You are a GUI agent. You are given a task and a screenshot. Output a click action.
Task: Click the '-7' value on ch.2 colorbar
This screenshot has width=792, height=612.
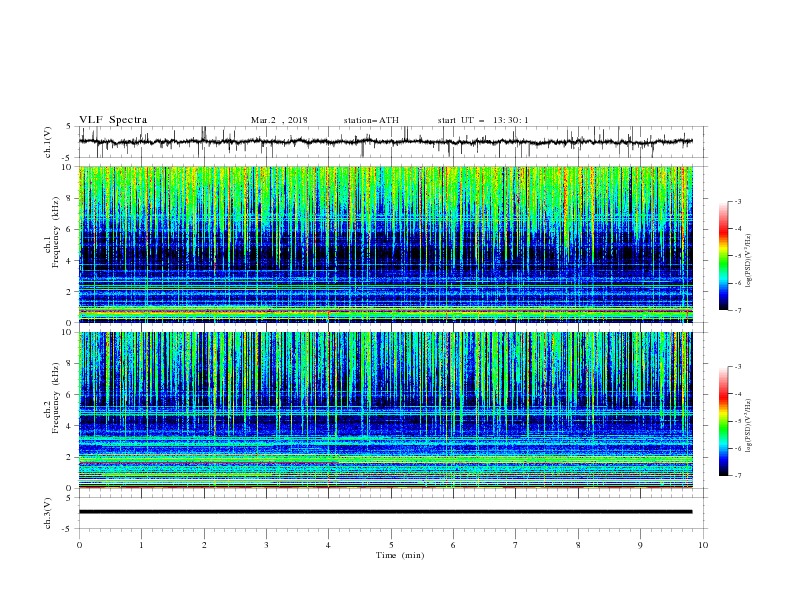click(737, 475)
